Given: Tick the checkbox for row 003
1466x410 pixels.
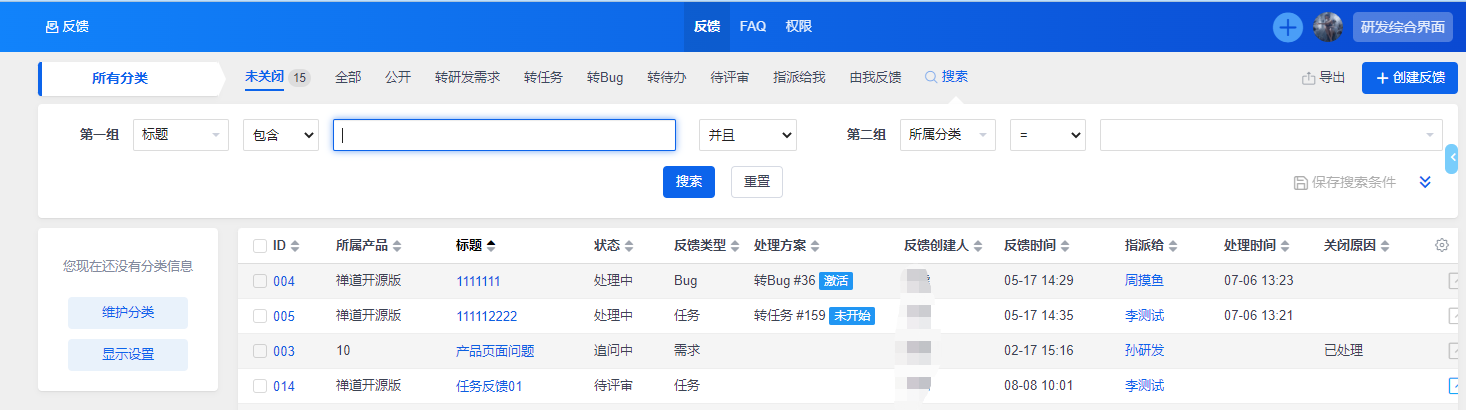Looking at the screenshot, I should [x=260, y=351].
